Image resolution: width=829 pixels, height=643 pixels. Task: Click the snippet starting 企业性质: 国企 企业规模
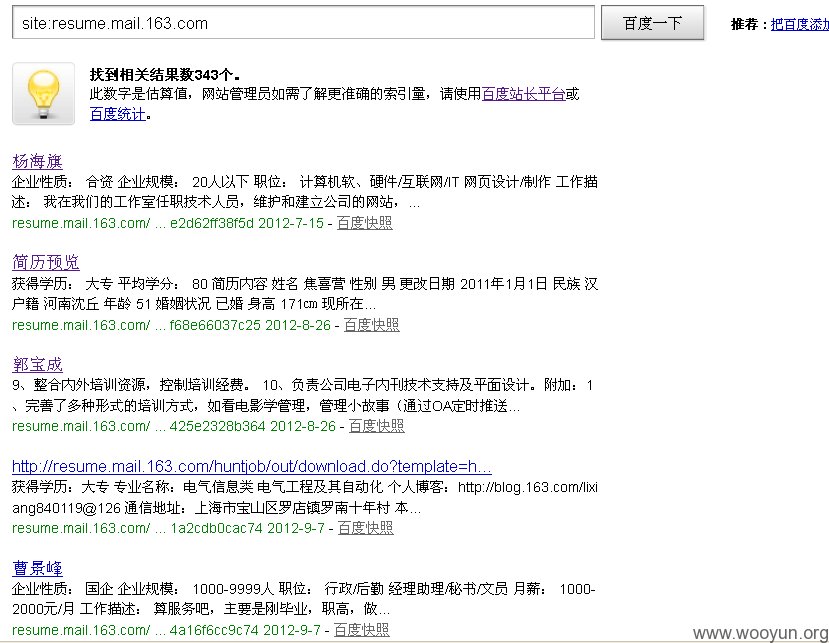point(303,599)
